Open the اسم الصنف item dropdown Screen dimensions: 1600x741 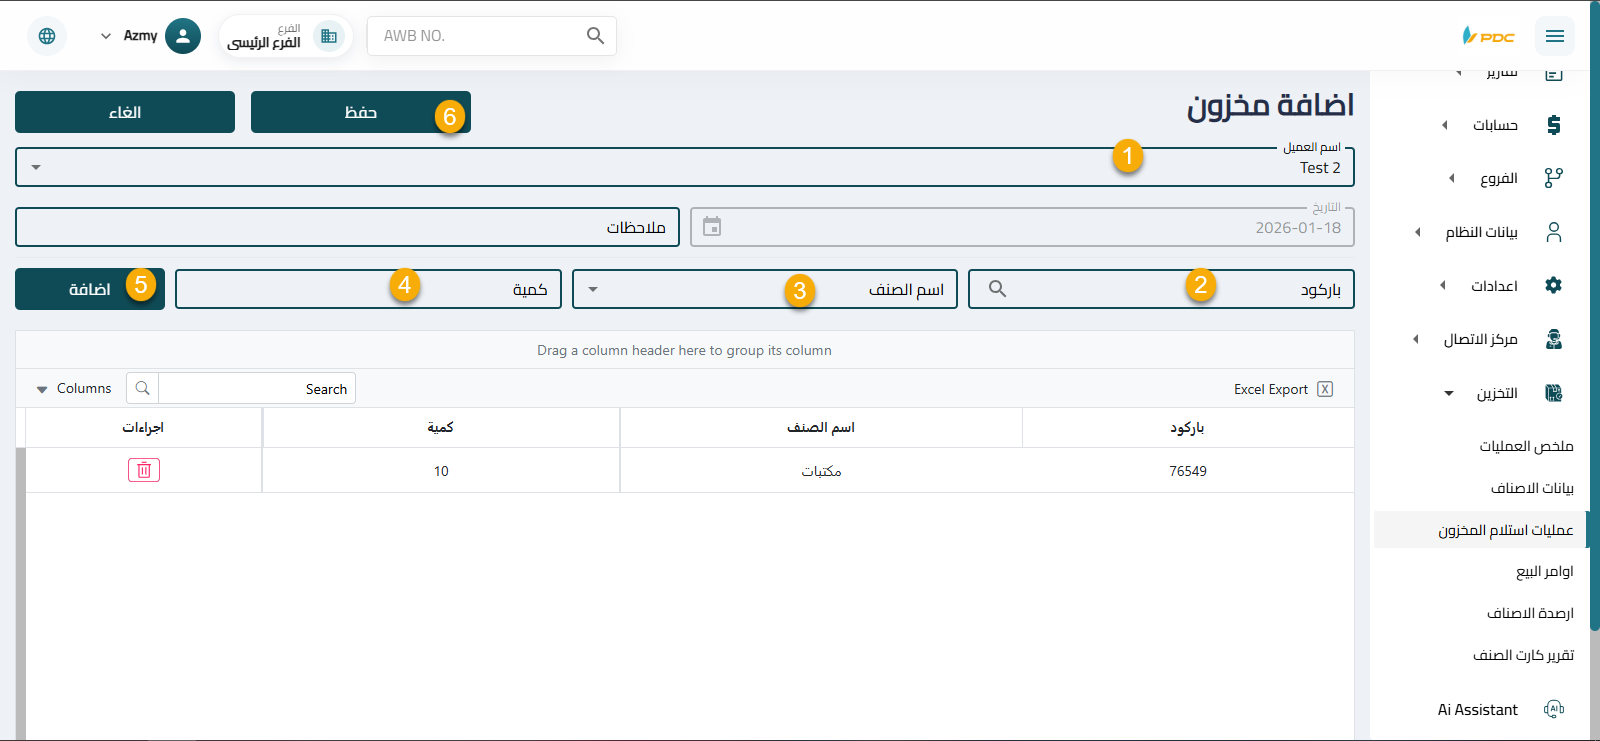tap(593, 289)
